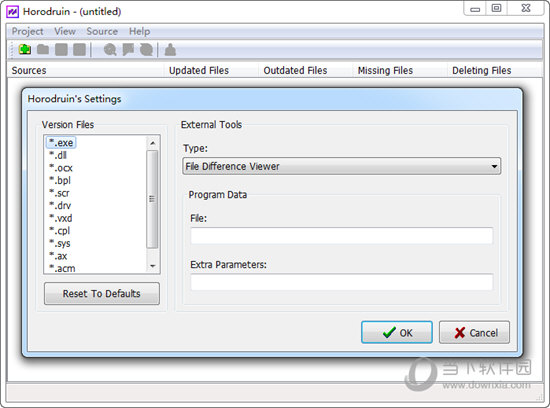Click Reset To Defaults button

point(102,294)
